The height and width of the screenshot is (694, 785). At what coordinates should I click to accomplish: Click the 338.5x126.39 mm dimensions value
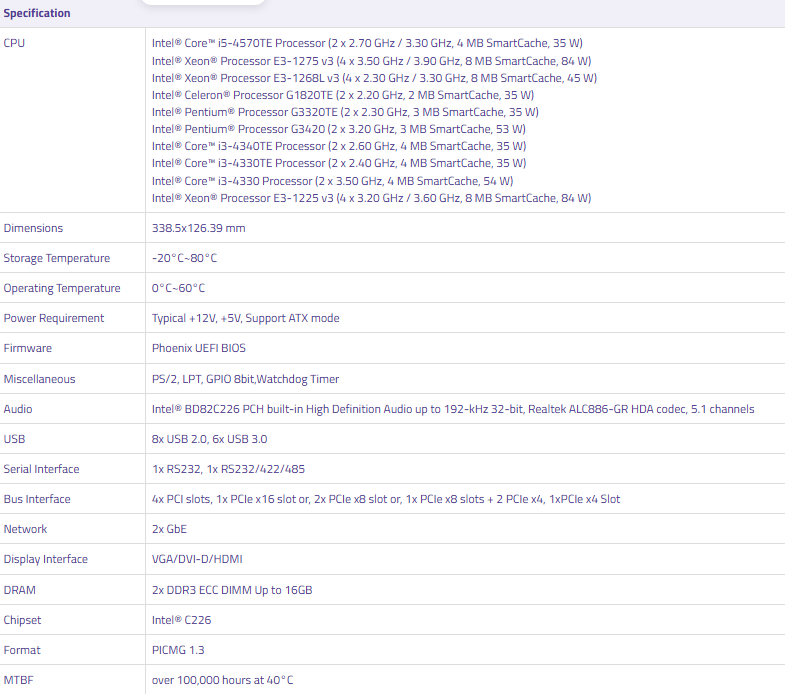[x=198, y=228]
